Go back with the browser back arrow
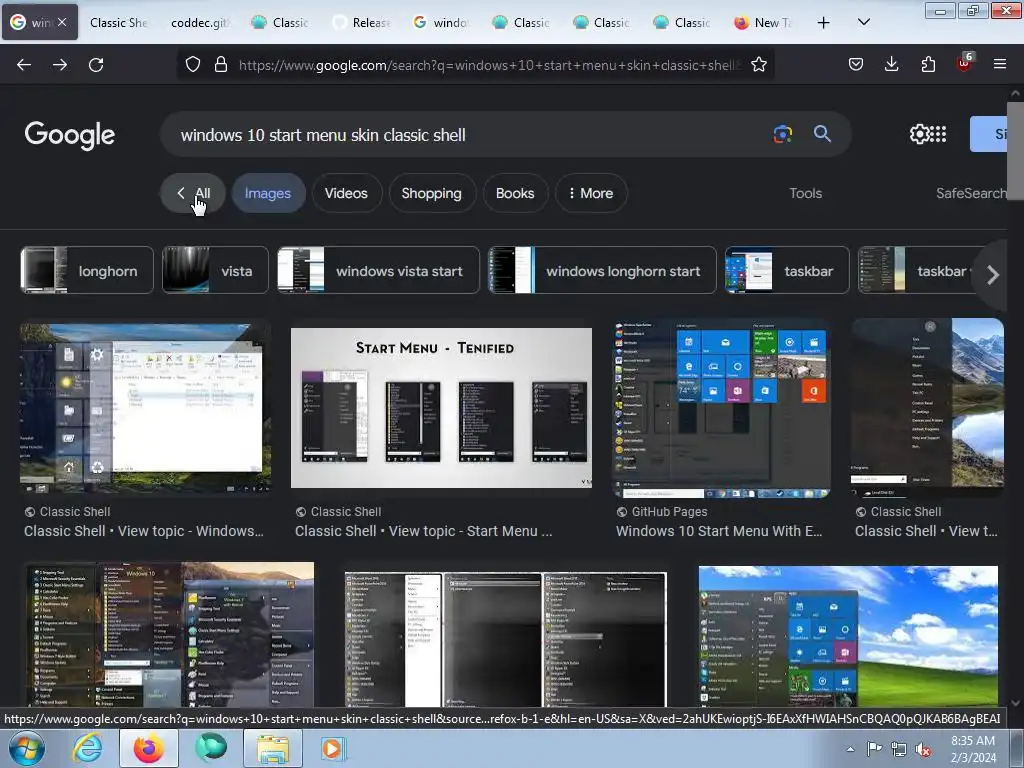1024x768 pixels. 24,65
